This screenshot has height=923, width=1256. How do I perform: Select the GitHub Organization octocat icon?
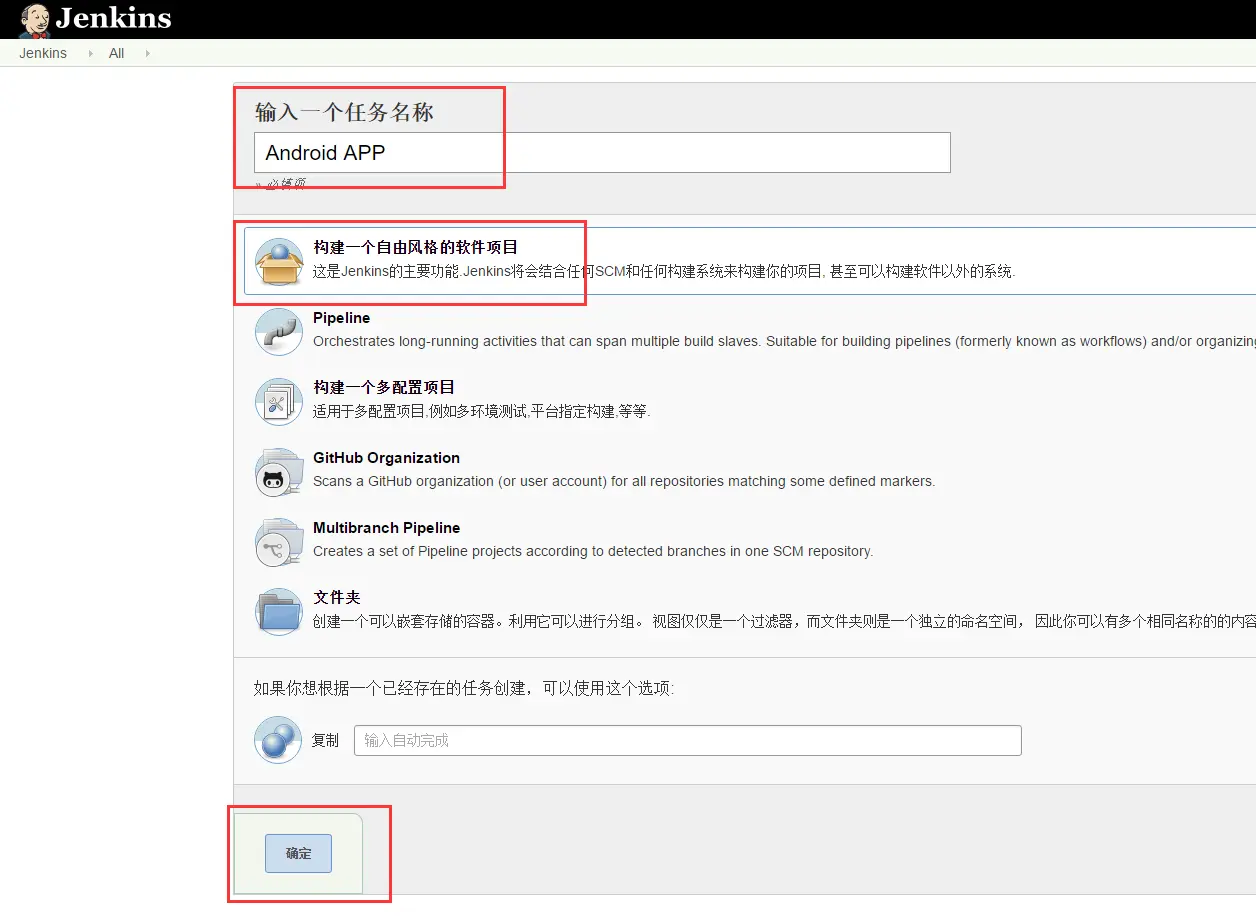pyautogui.click(x=279, y=472)
